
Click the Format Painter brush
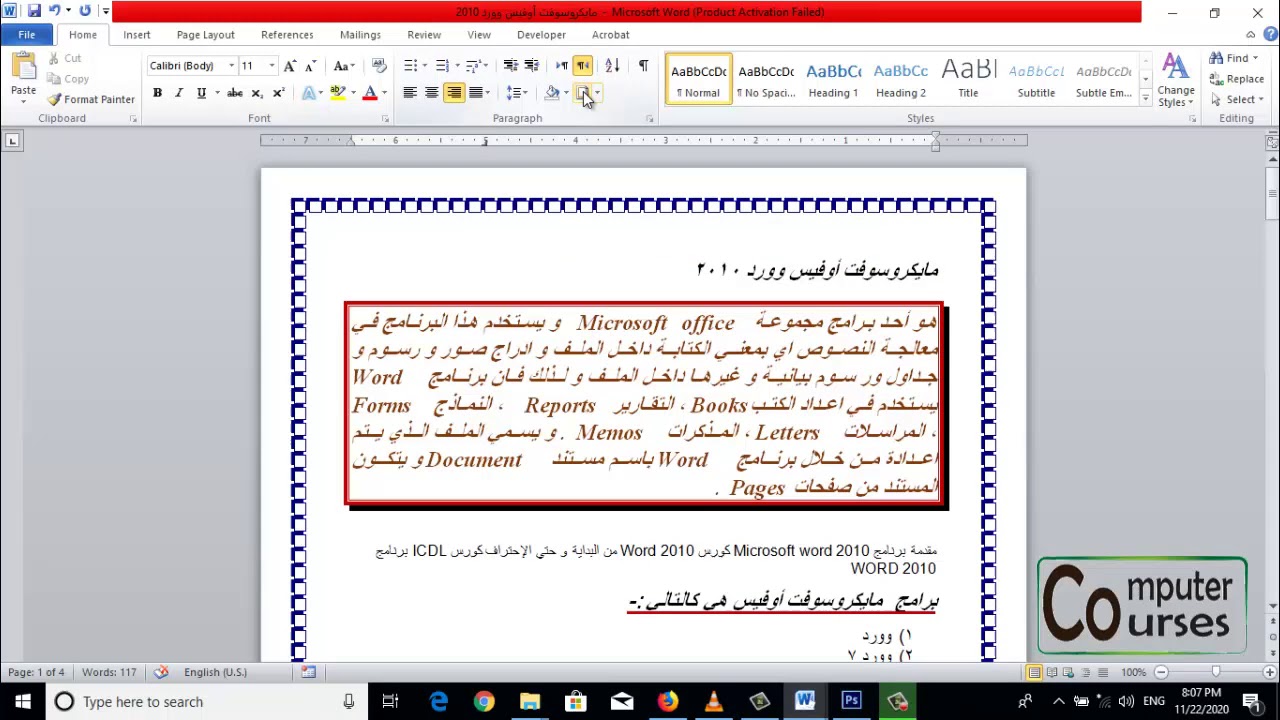point(54,100)
